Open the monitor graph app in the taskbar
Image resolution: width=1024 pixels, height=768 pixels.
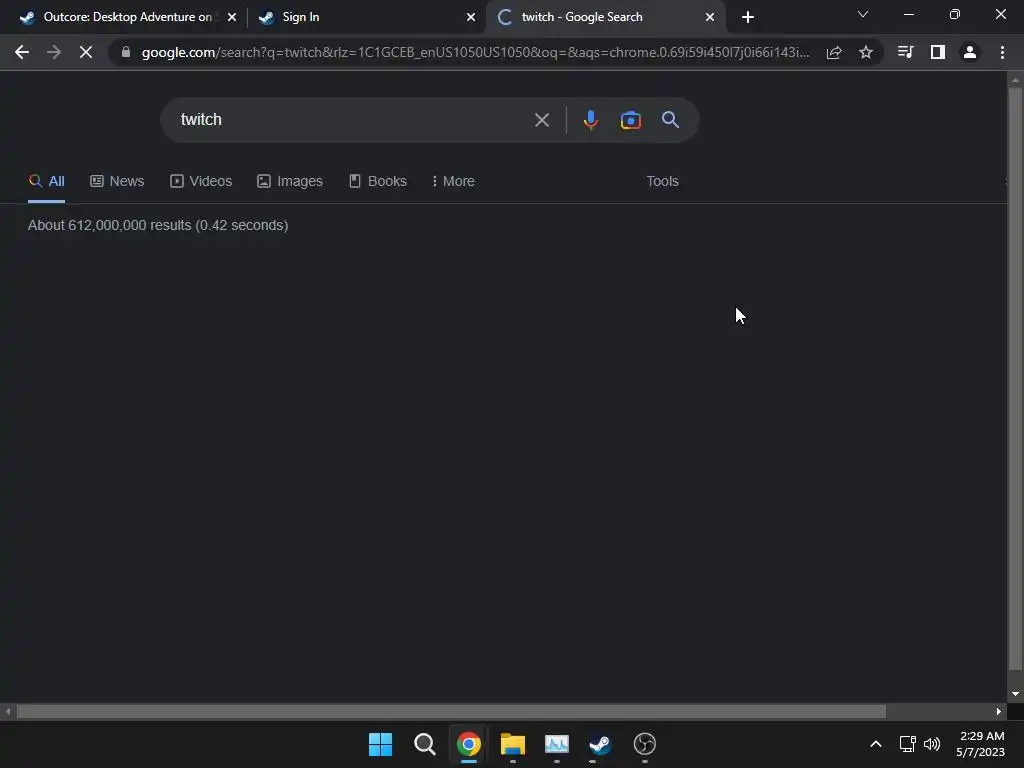pos(556,744)
